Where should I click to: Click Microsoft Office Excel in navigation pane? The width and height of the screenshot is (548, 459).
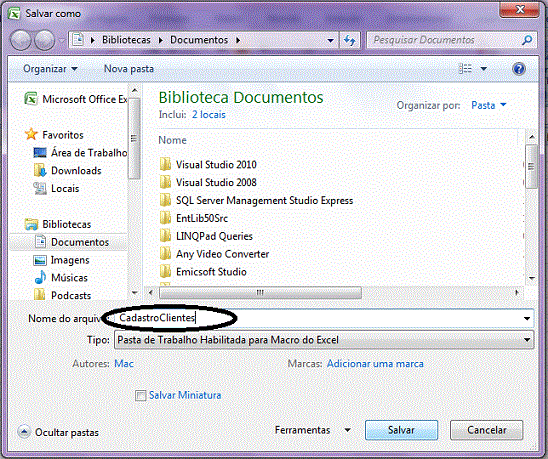click(x=76, y=99)
